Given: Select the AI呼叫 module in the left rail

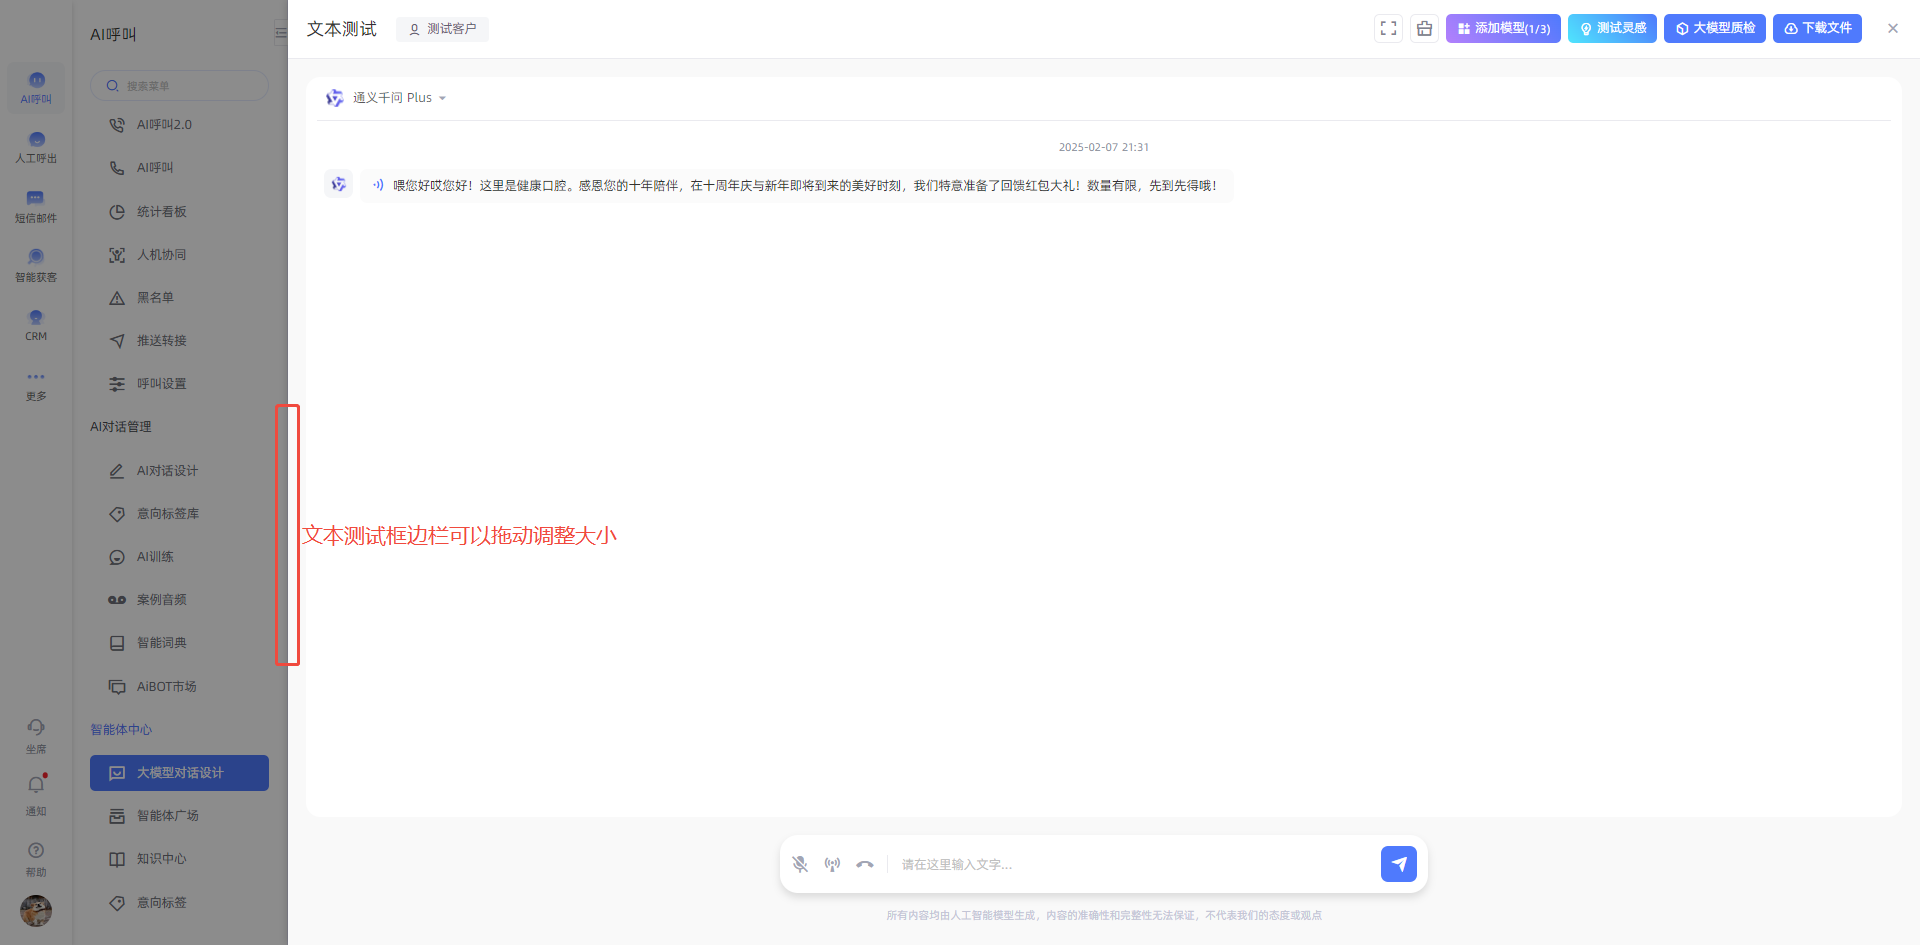Looking at the screenshot, I should click(36, 88).
